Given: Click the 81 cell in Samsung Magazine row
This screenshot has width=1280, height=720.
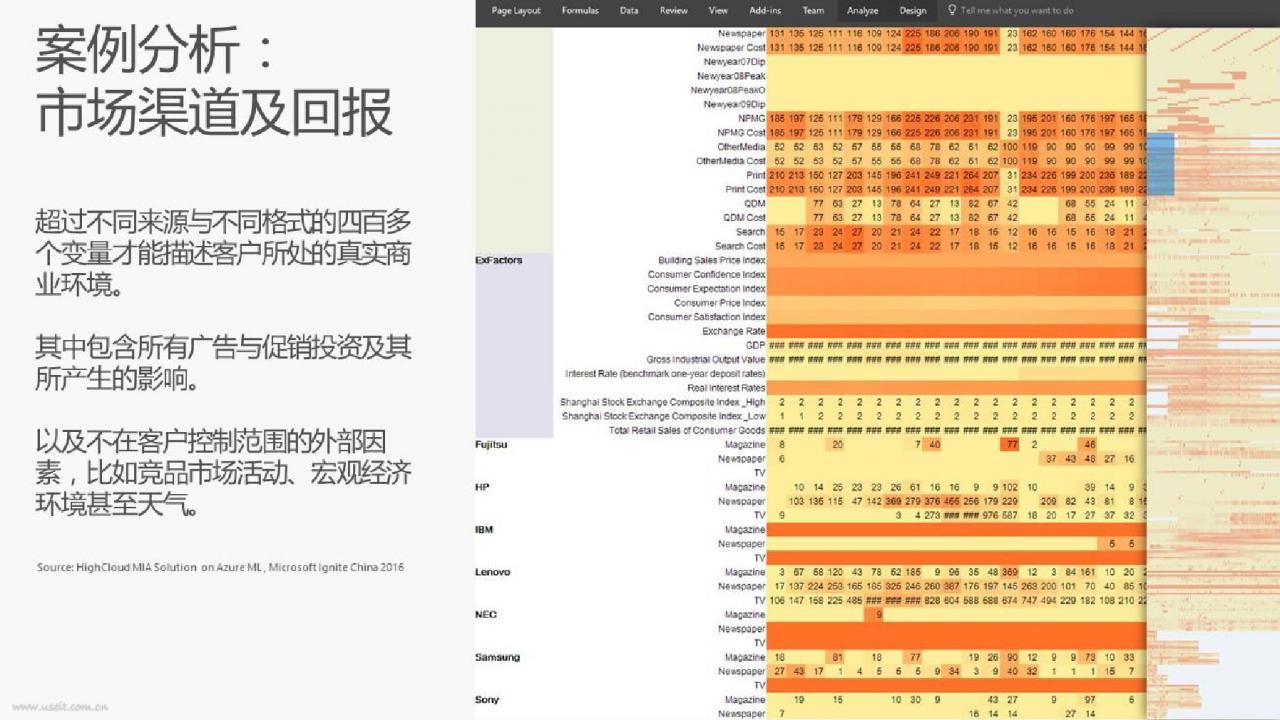Looking at the screenshot, I should (838, 657).
